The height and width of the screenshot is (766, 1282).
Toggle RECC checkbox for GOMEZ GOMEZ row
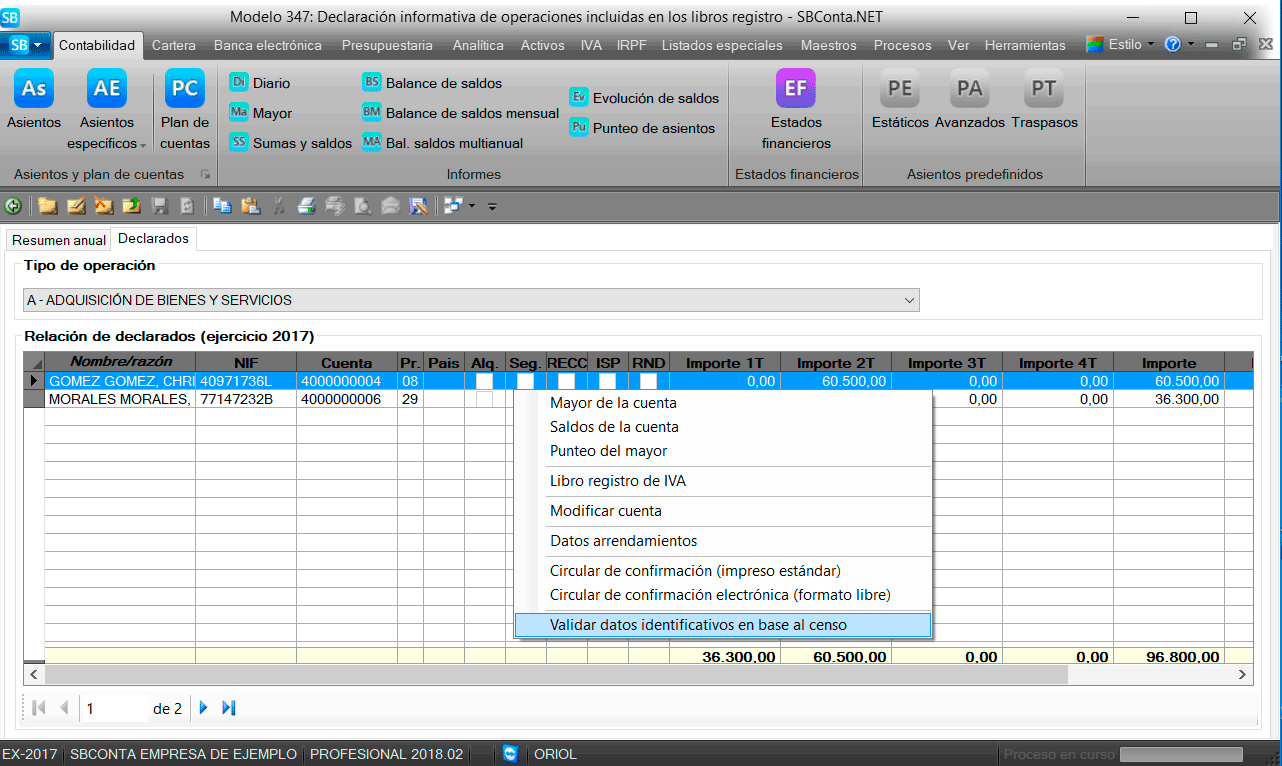[x=567, y=381]
